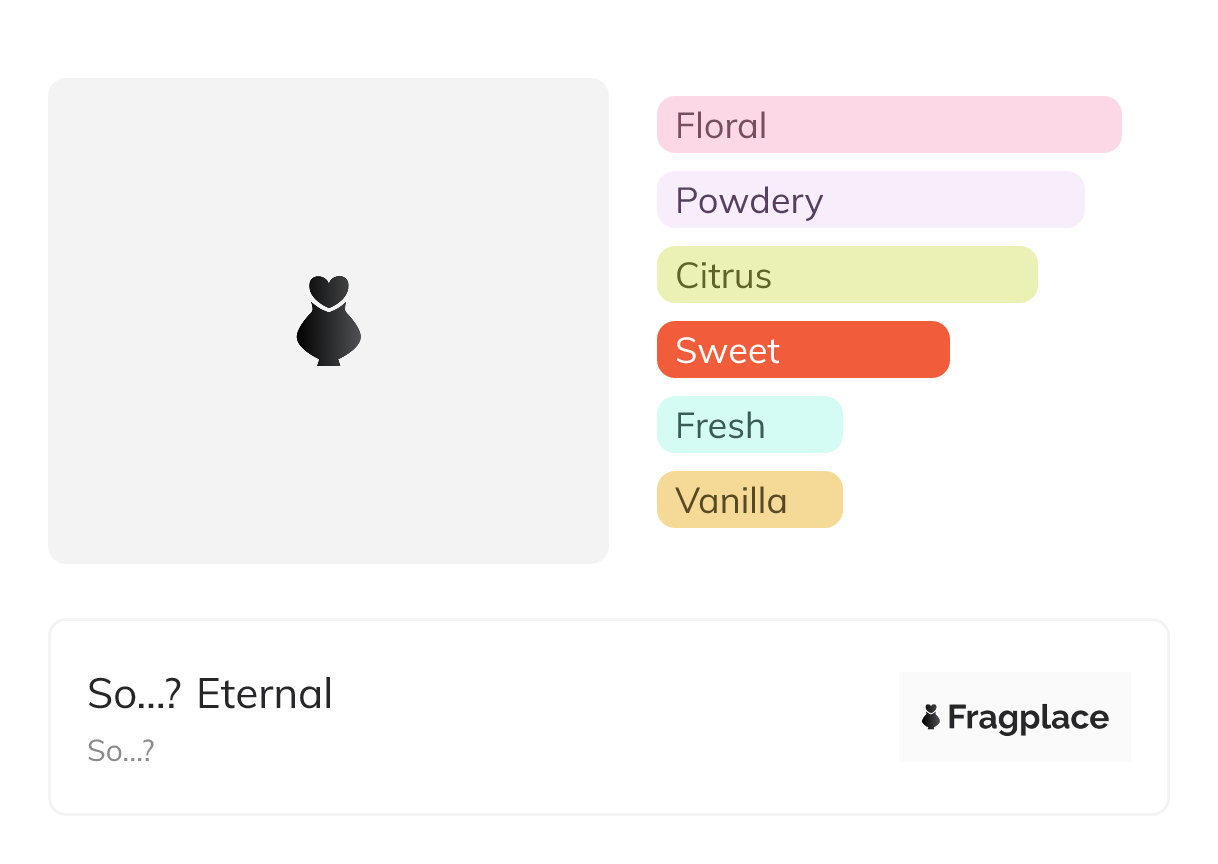Click the word Floral inside pink bar

(721, 126)
